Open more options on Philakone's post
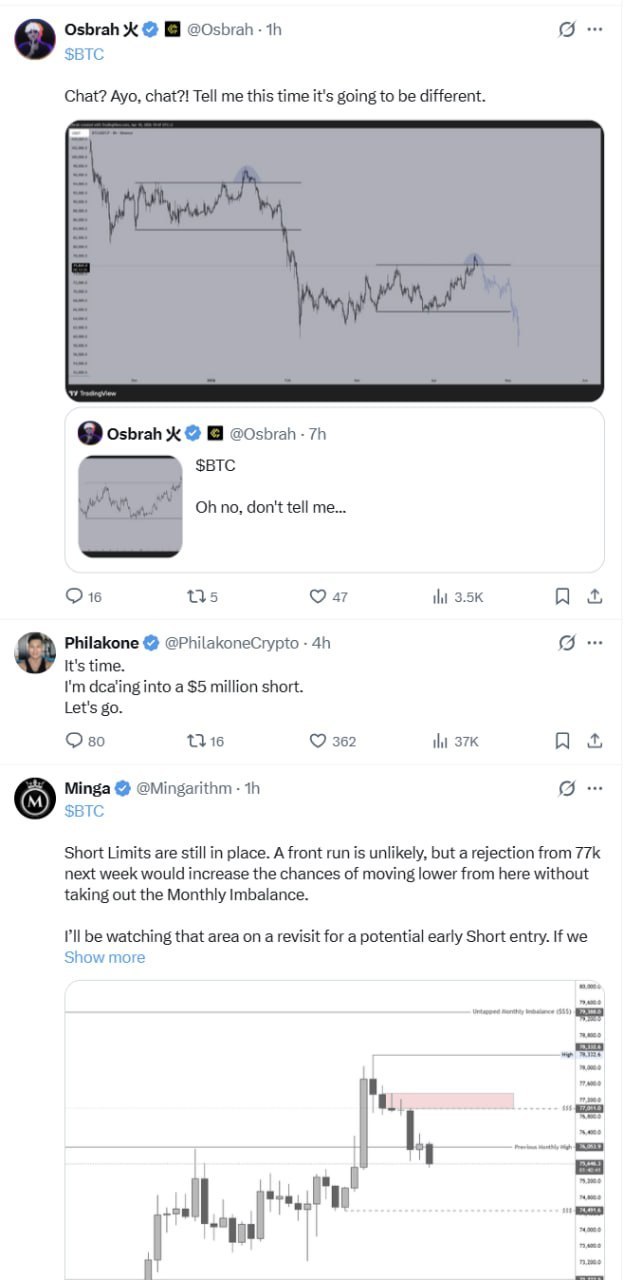624x1280 pixels. click(595, 643)
